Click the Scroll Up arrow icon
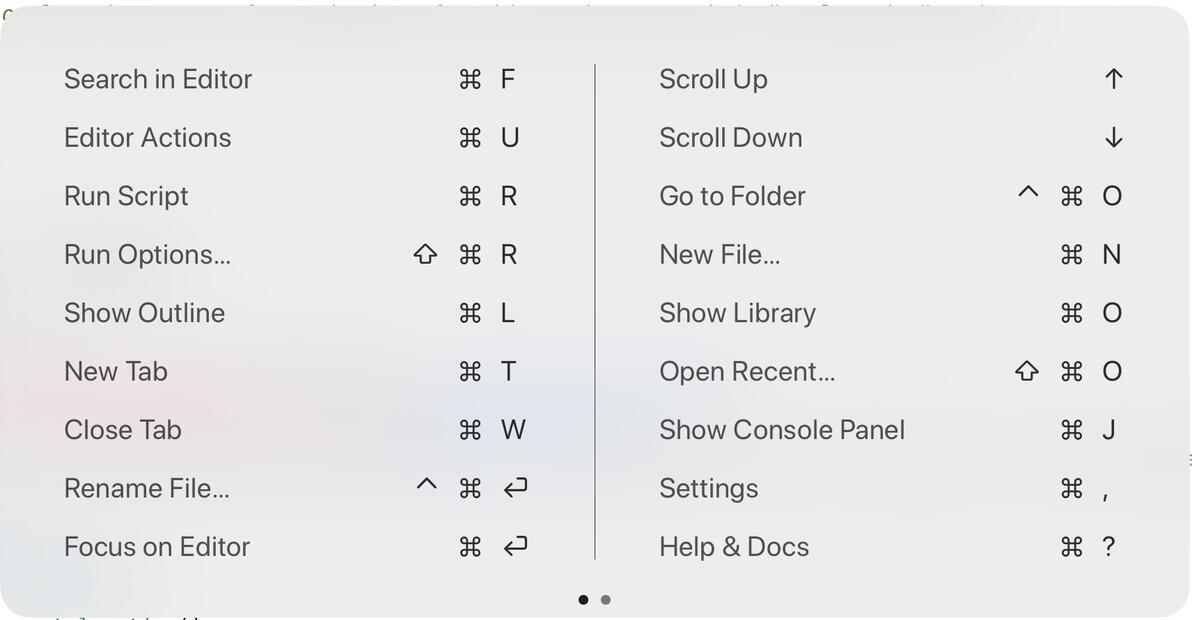 (1114, 80)
